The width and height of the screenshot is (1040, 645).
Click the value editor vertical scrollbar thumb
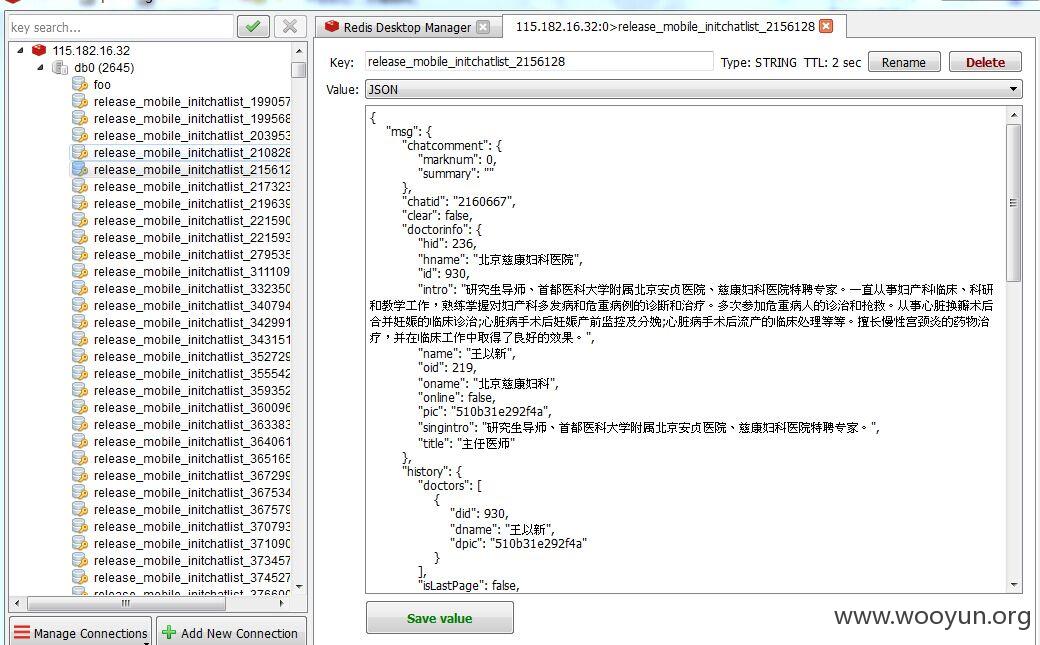pyautogui.click(x=1013, y=202)
